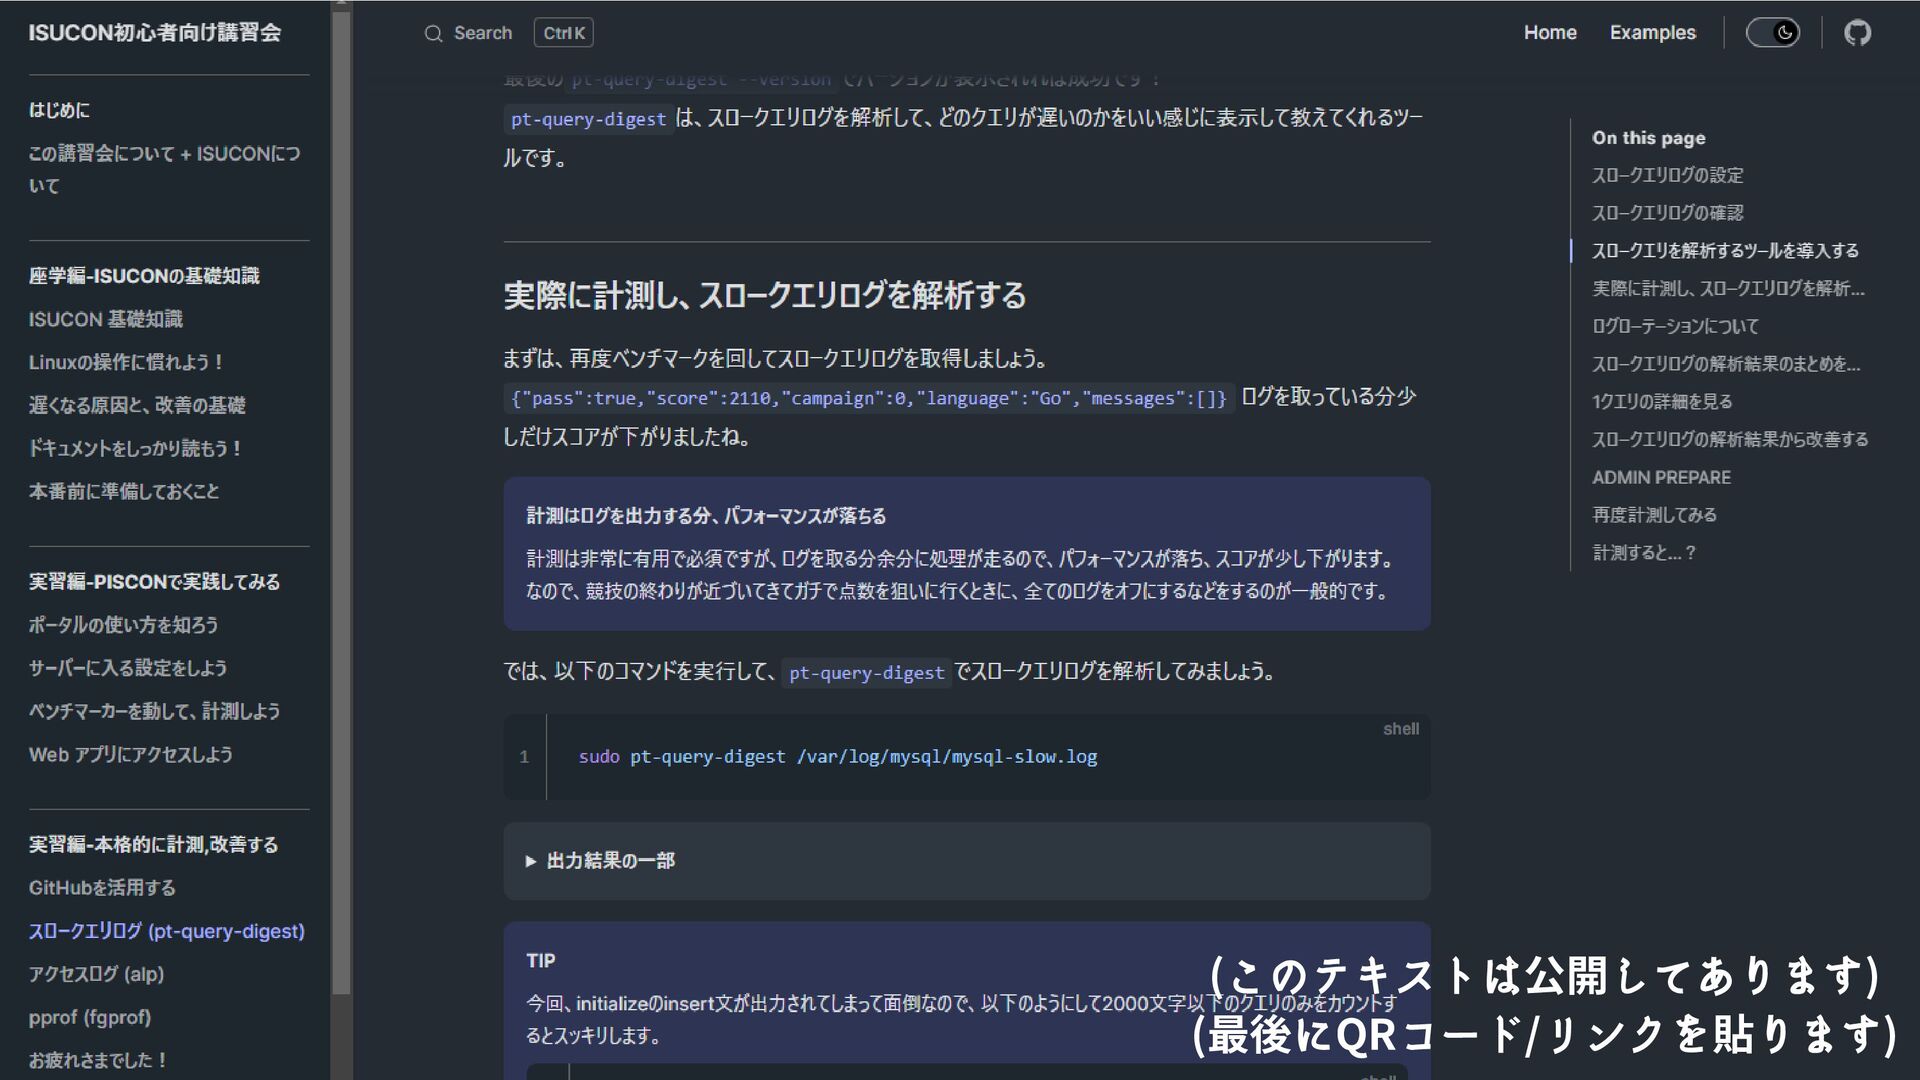Viewport: 1920px width, 1080px height.
Task: Click the 座学編-ISUCONの基礎知識 section header
Action: pyautogui.click(x=144, y=276)
